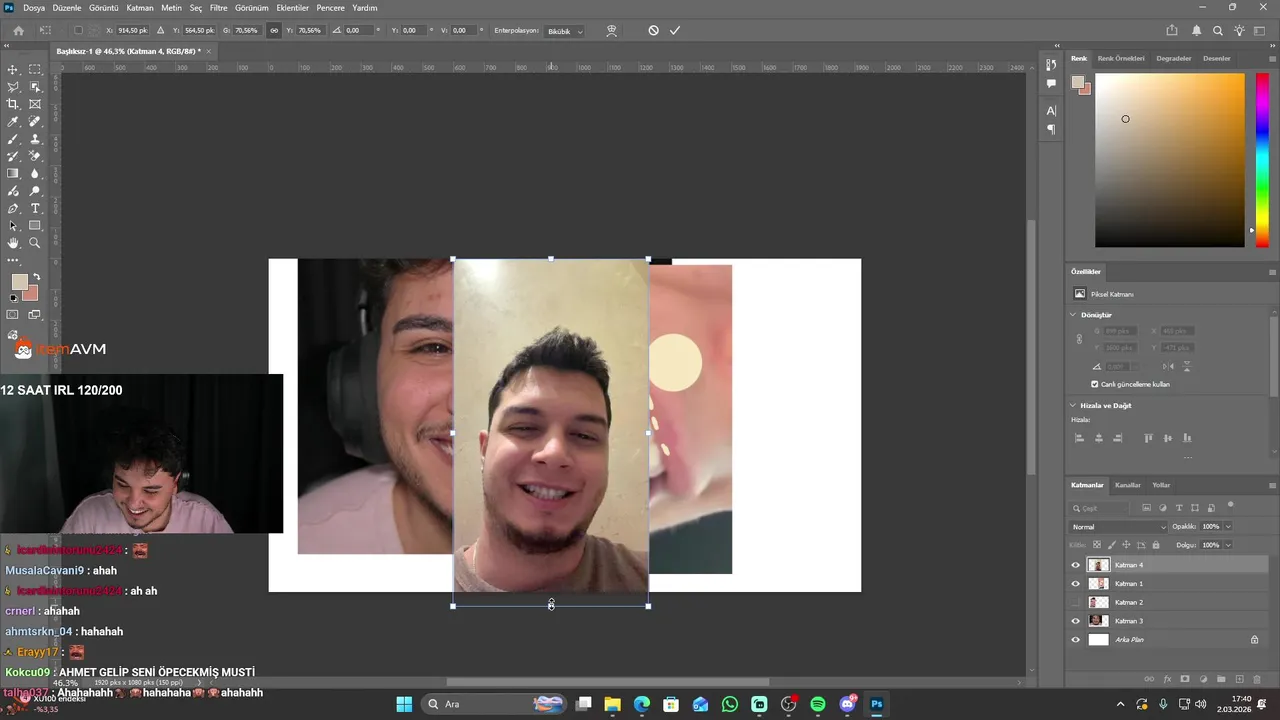The height and width of the screenshot is (720, 1280).
Task: Click the hue slider in Renk panel
Action: 1263,158
